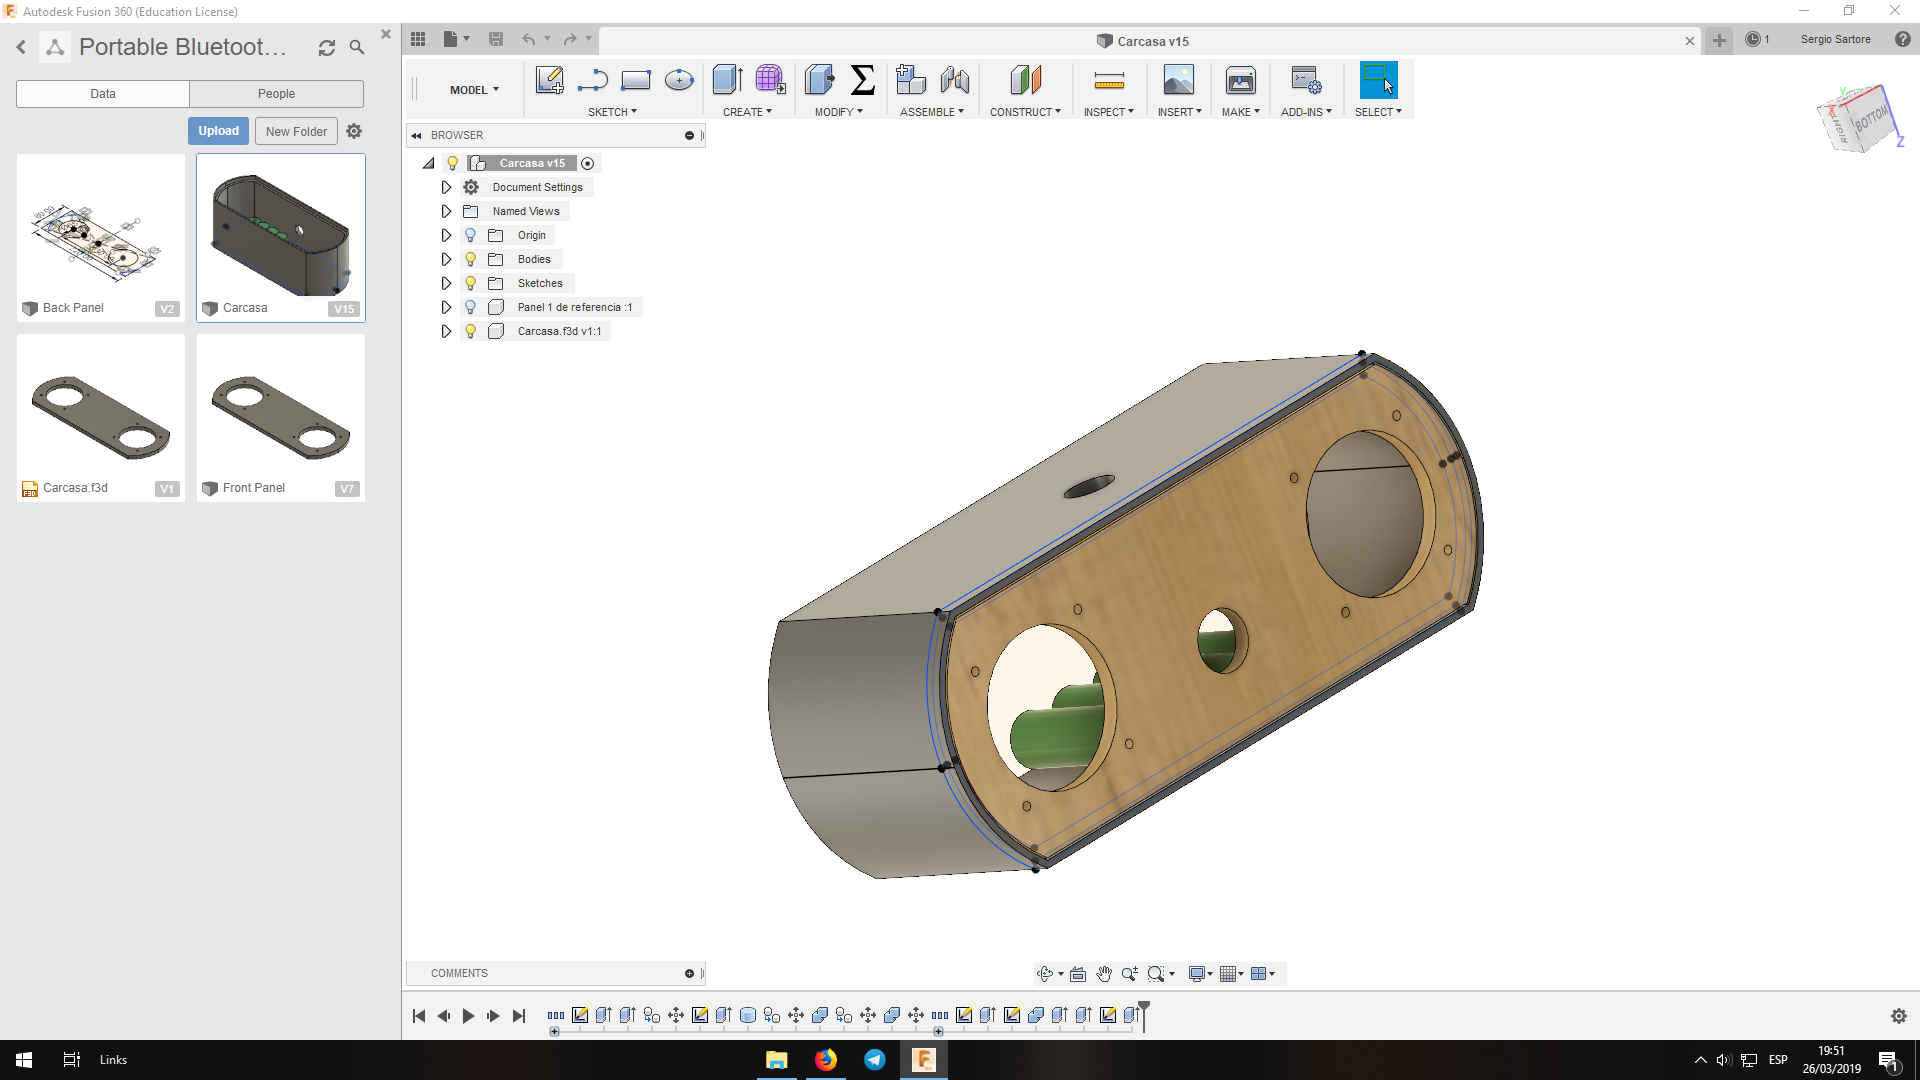This screenshot has height=1080, width=1920.
Task: Open the INSPECT menu
Action: pyautogui.click(x=1108, y=112)
